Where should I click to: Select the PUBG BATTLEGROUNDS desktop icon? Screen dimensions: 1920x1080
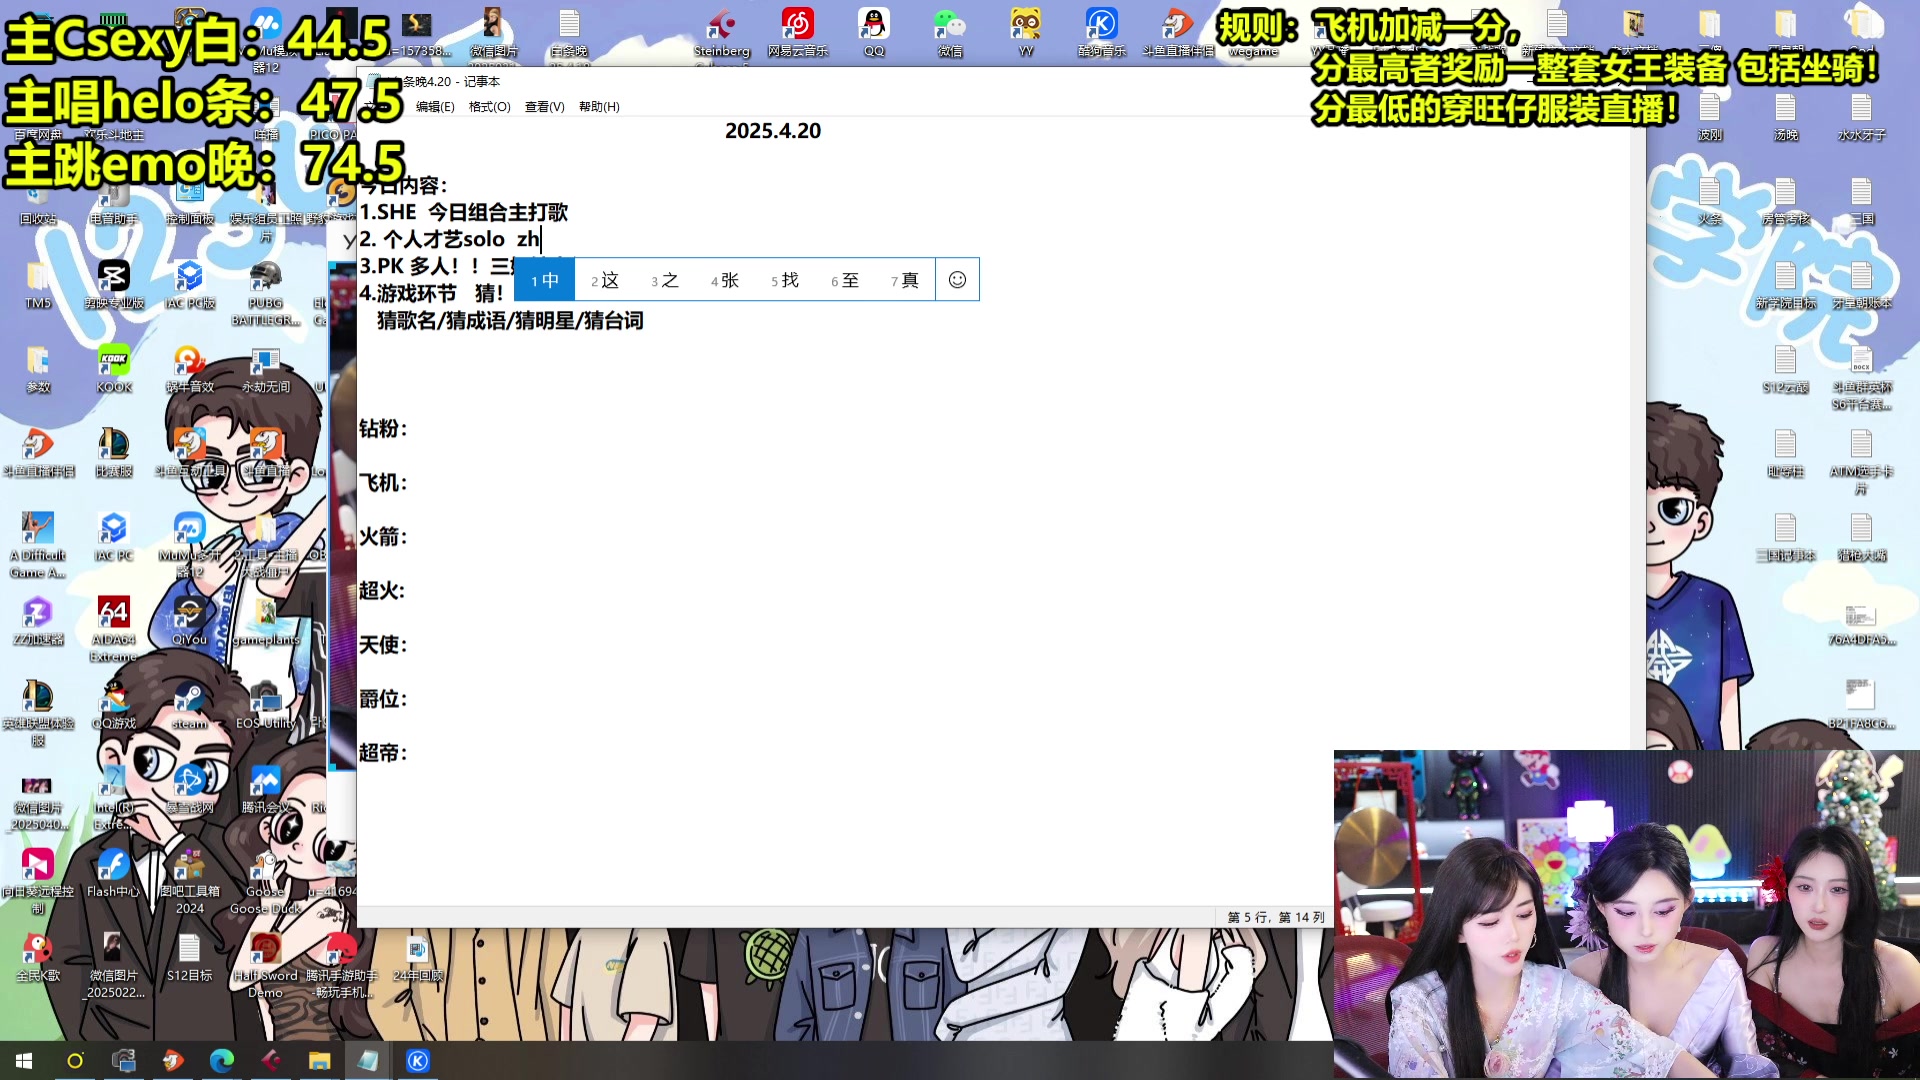coord(265,293)
